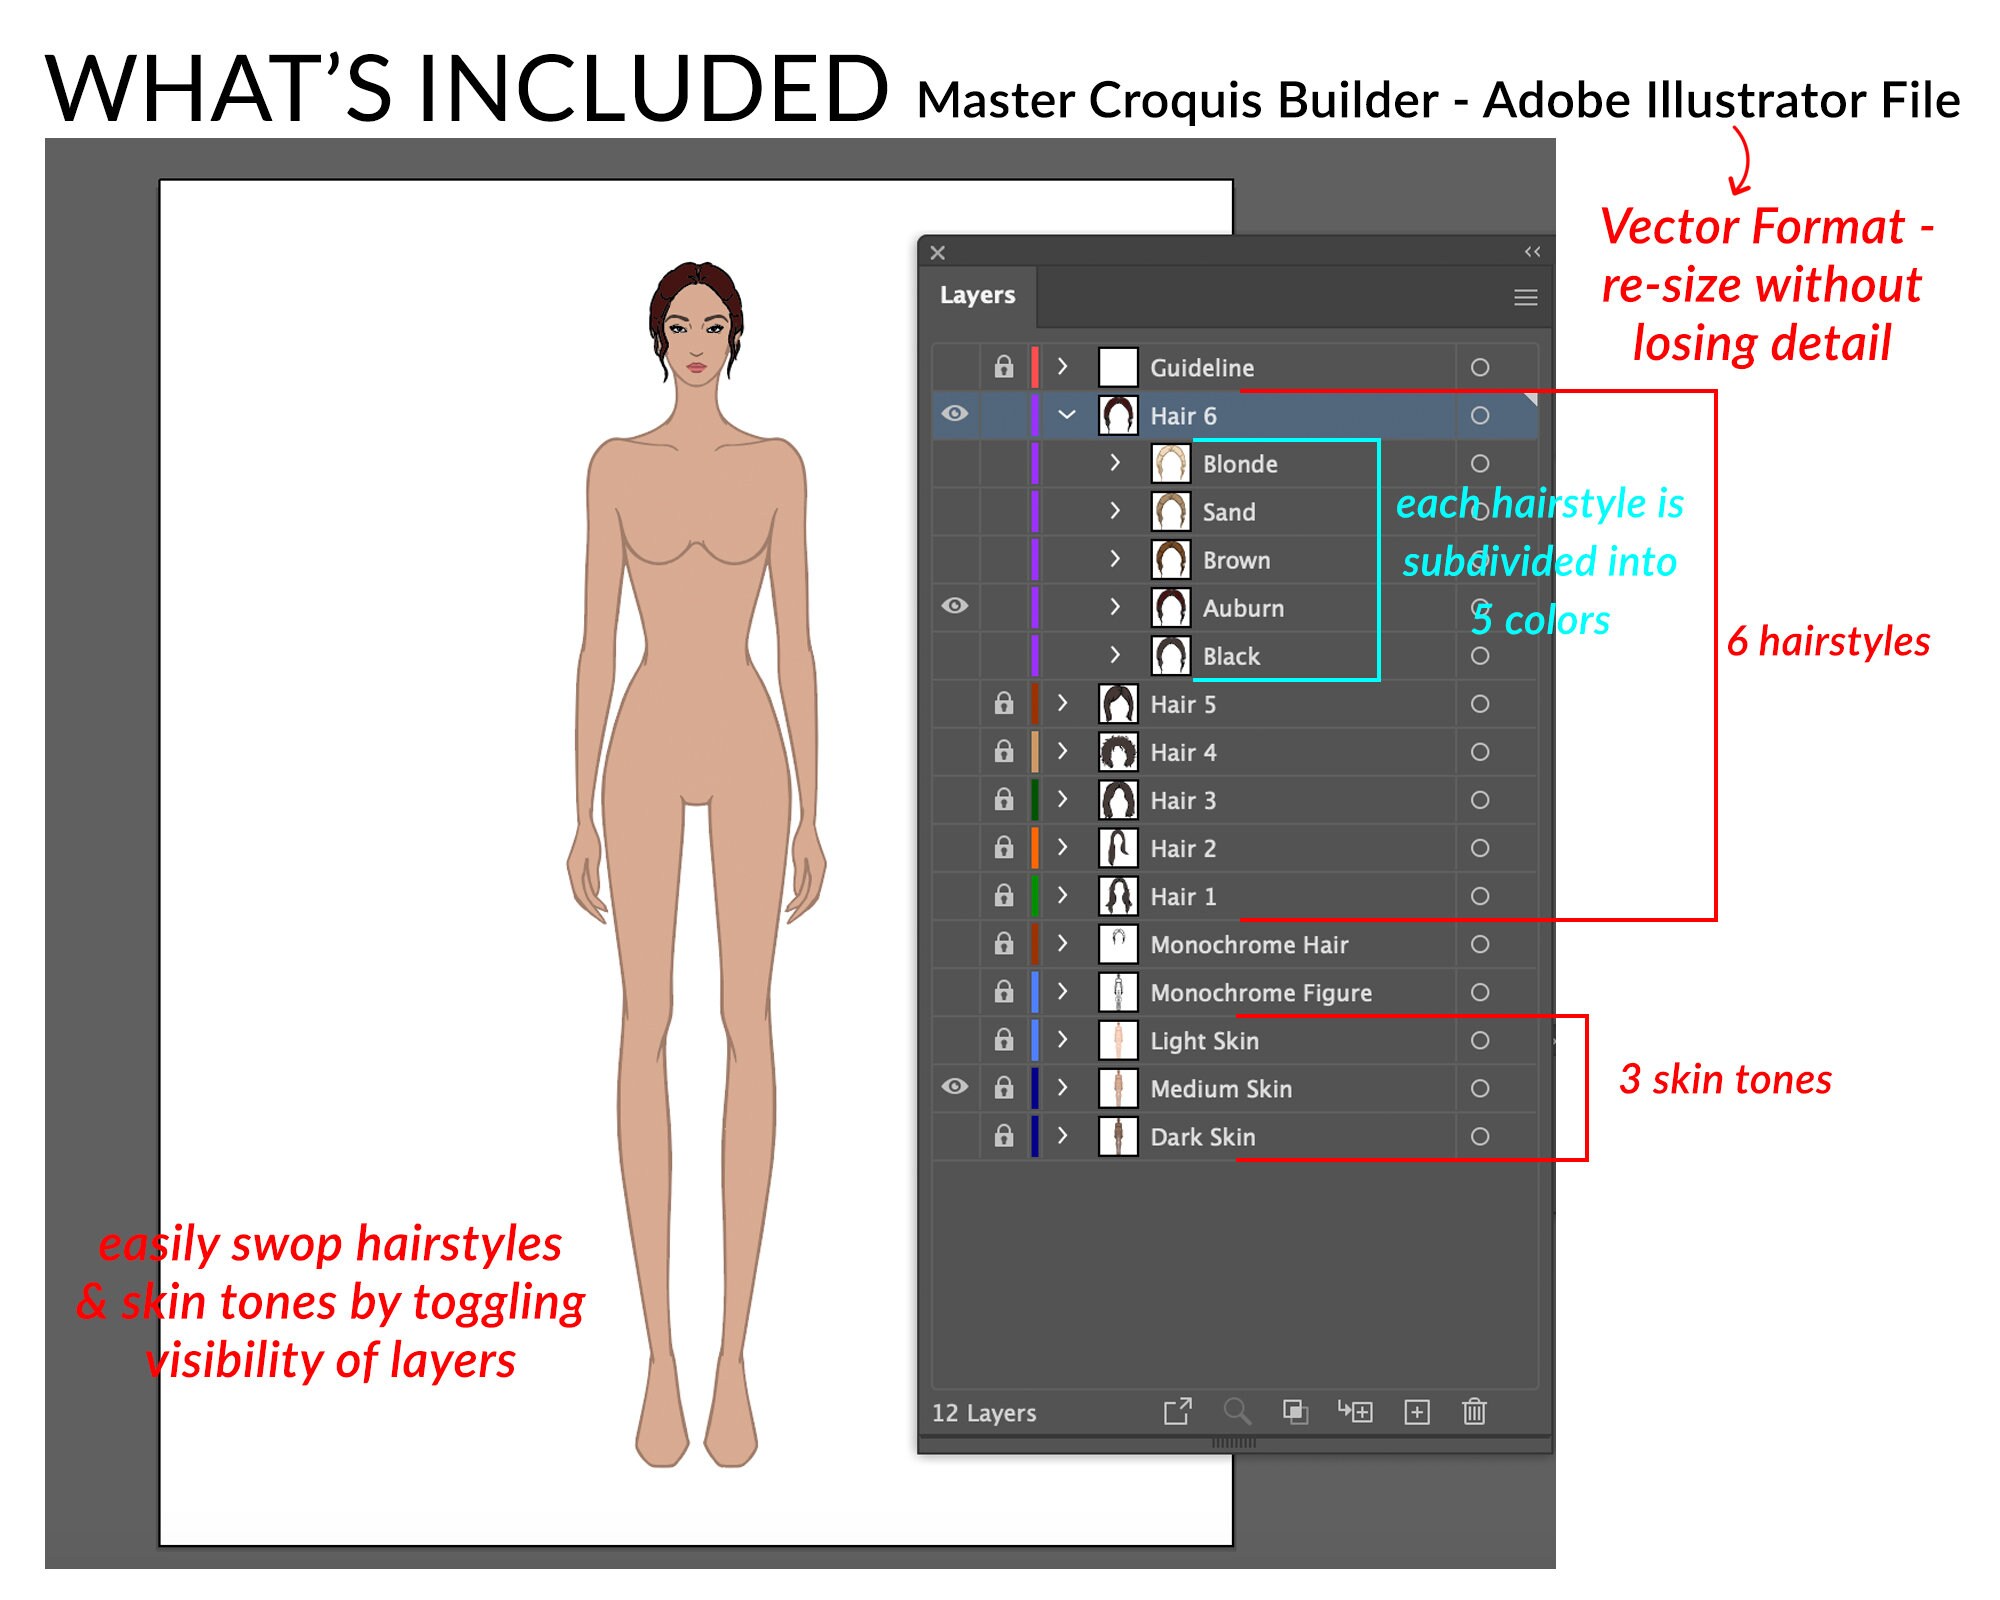Select the Sand sublayer row
This screenshot has width=2000, height=1600.
coord(1235,511)
